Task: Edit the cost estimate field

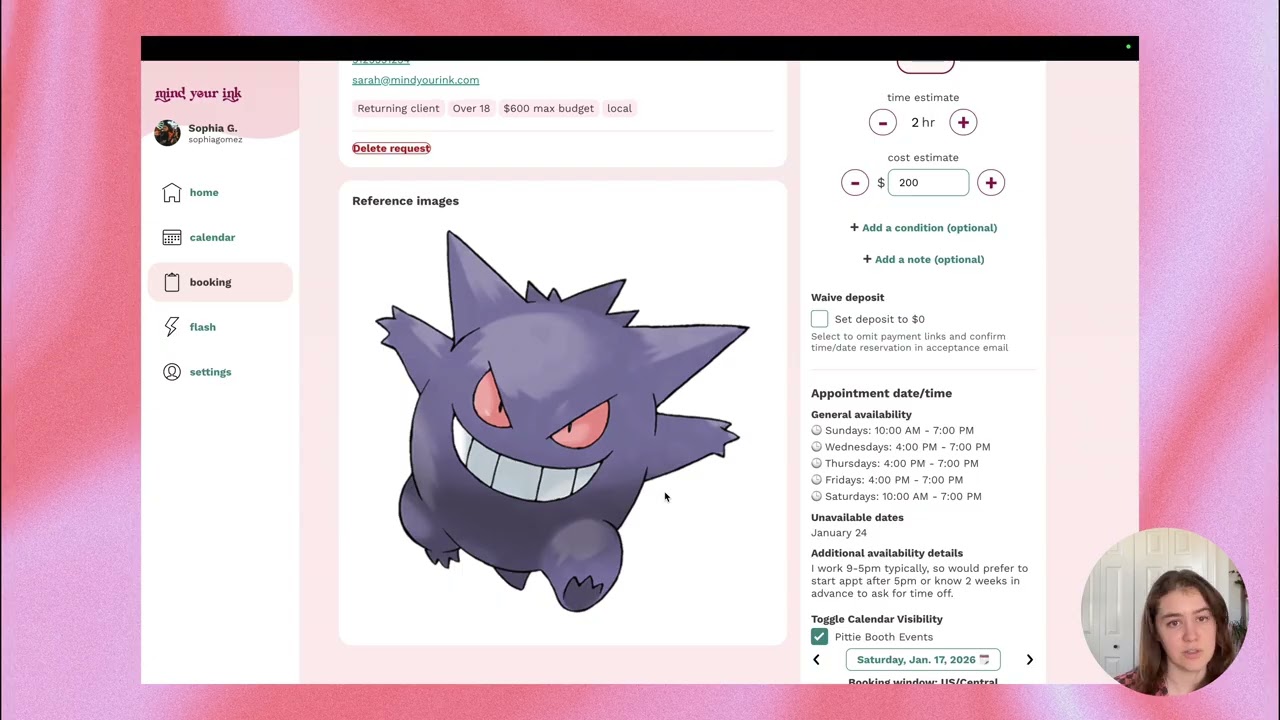Action: tap(928, 182)
